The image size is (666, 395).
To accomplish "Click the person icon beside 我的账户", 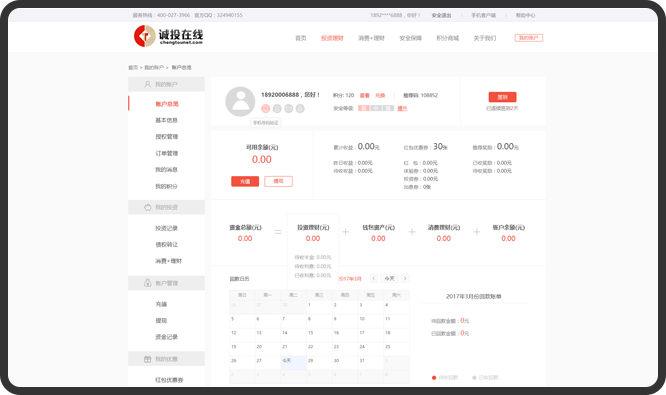I will pos(147,84).
